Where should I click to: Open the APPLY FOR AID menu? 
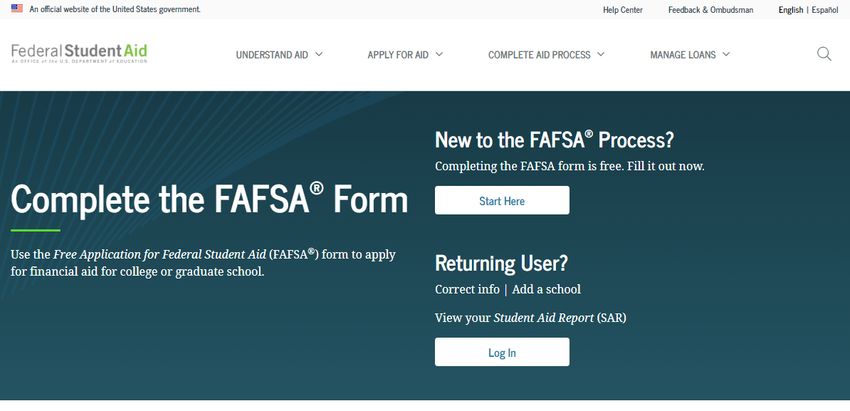tap(398, 55)
